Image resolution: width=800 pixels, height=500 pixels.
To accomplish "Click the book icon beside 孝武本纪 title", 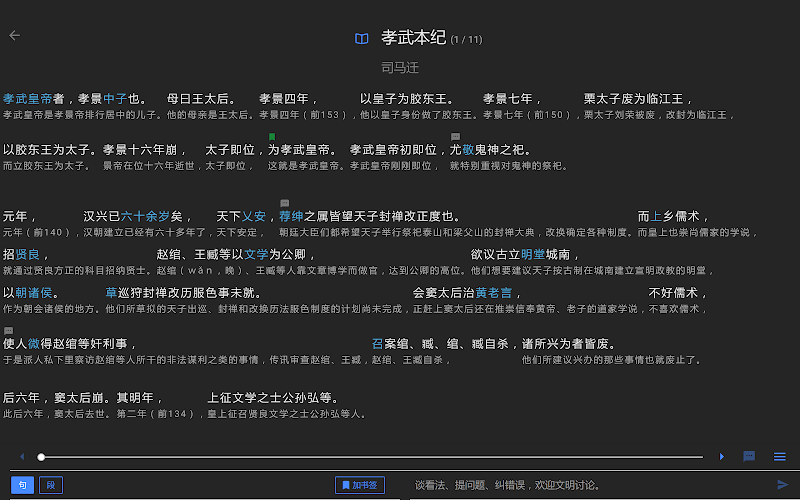I will coord(362,39).
